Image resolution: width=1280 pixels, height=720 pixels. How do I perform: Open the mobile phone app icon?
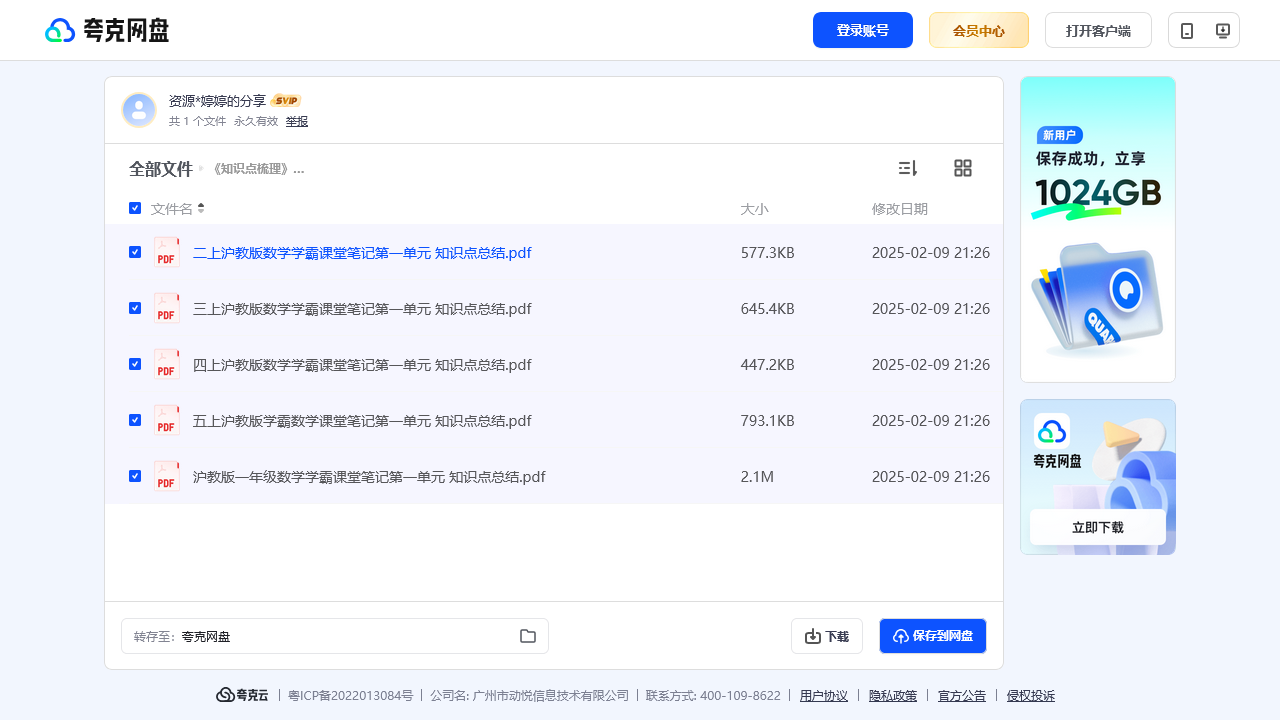click(x=1187, y=30)
